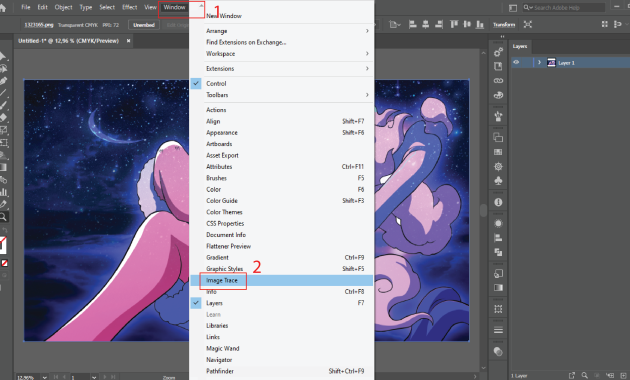Click the zoom percentage field
The width and height of the screenshot is (630, 380).
28,377
